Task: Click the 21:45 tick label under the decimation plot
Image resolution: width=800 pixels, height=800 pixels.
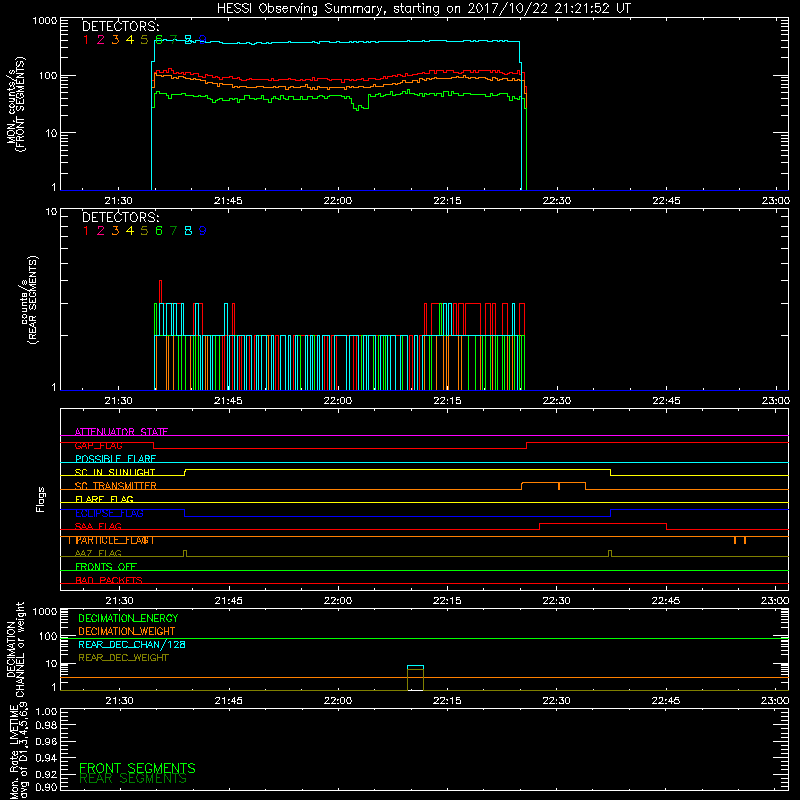Action: [229, 701]
